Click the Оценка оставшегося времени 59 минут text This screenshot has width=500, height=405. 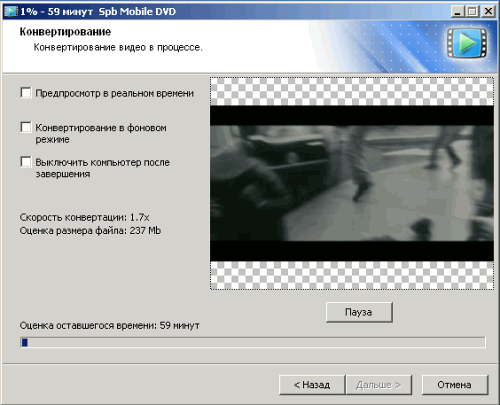pos(110,325)
